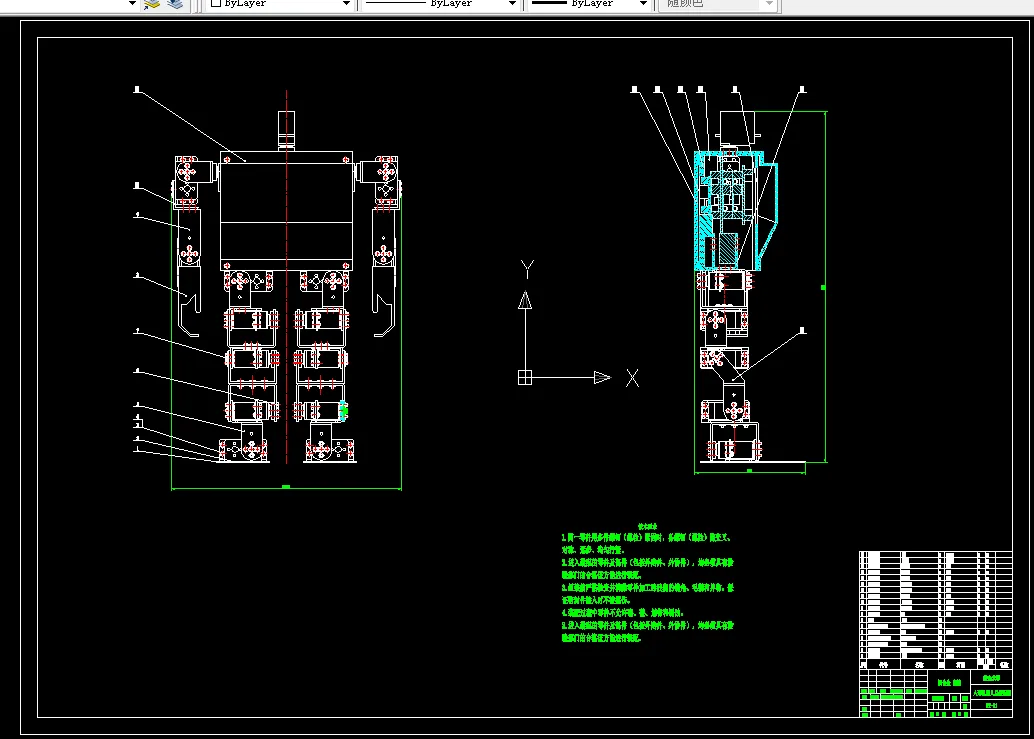Click the X axis arrowhead of UCS icon
Image resolution: width=1034 pixels, height=739 pixels.
602,378
